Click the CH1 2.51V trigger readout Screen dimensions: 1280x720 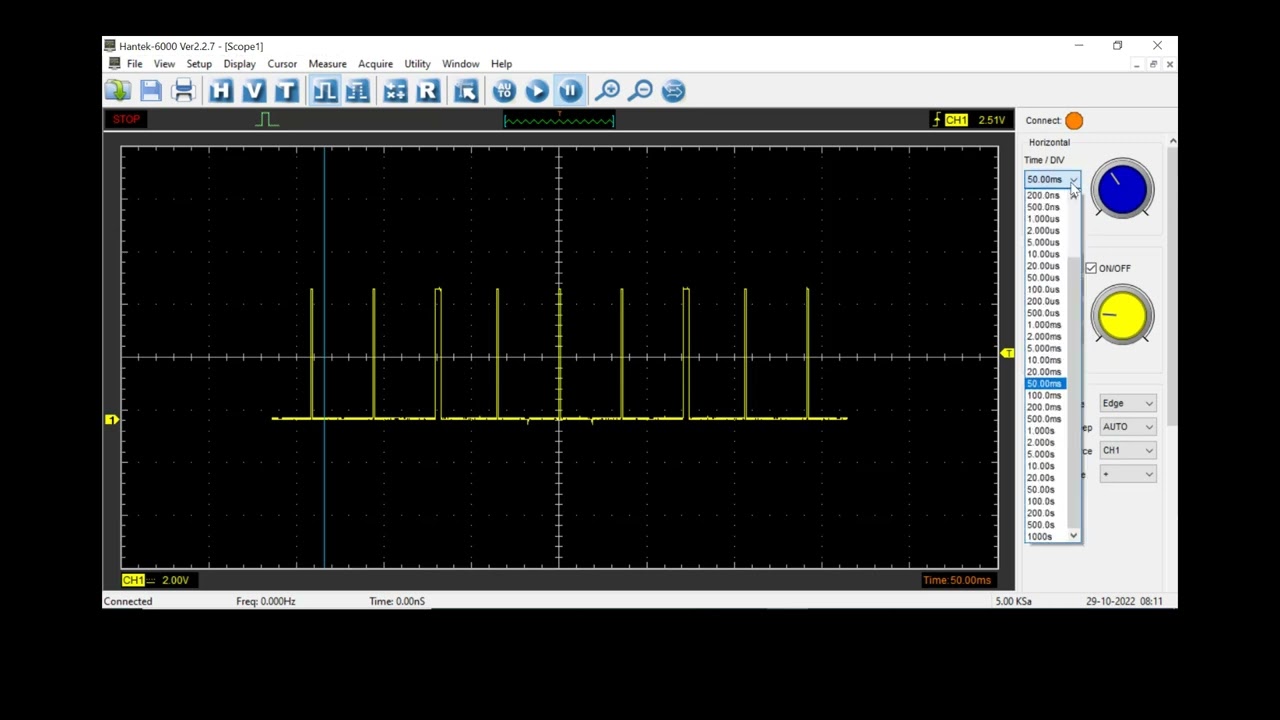click(971, 120)
